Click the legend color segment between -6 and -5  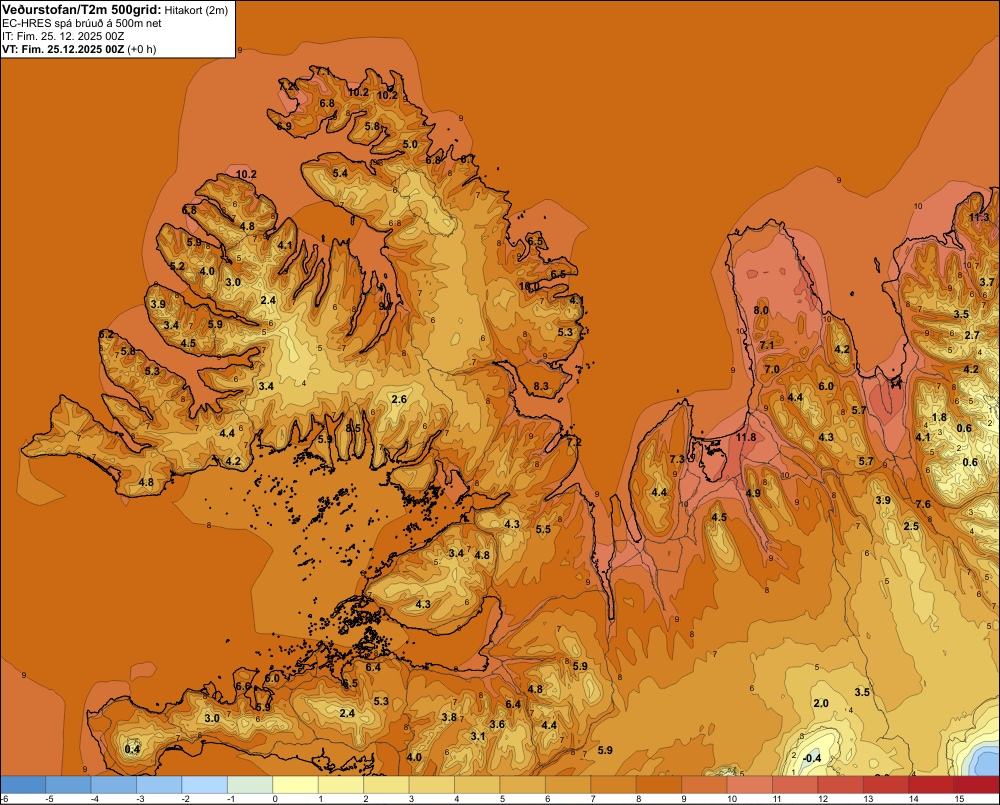pyautogui.click(x=23, y=785)
